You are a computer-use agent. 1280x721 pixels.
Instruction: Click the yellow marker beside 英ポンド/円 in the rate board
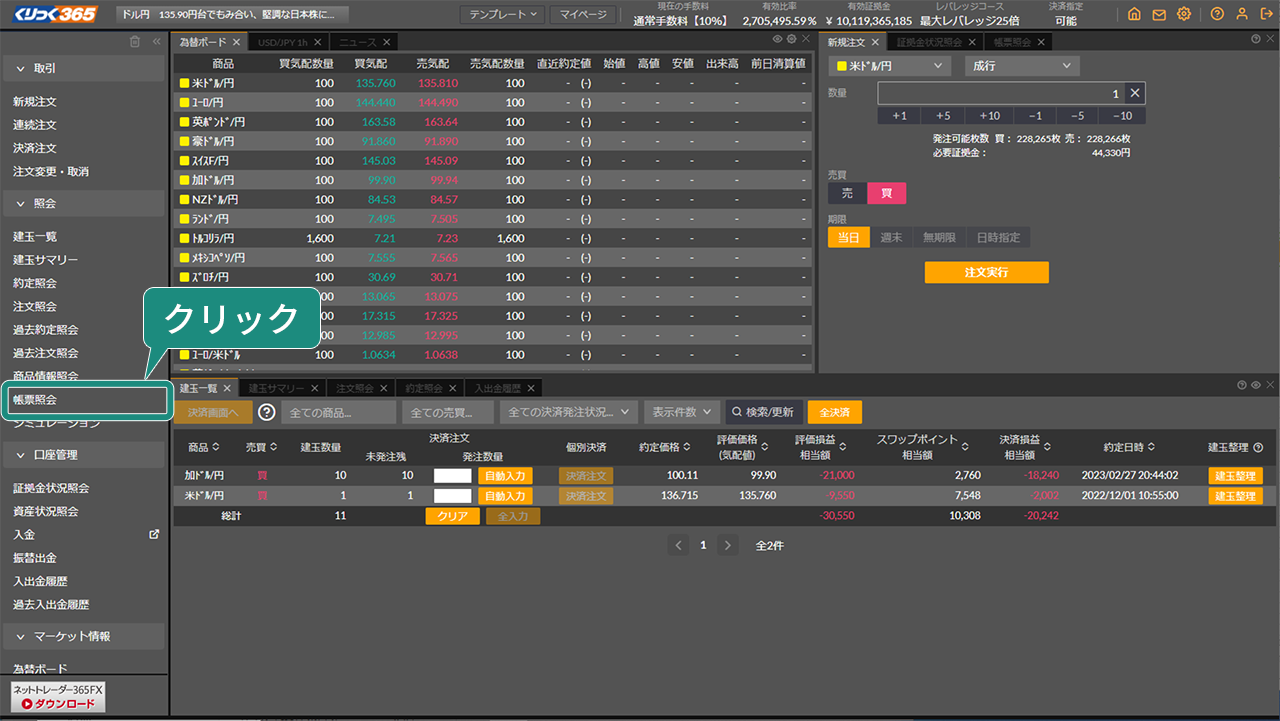184,122
